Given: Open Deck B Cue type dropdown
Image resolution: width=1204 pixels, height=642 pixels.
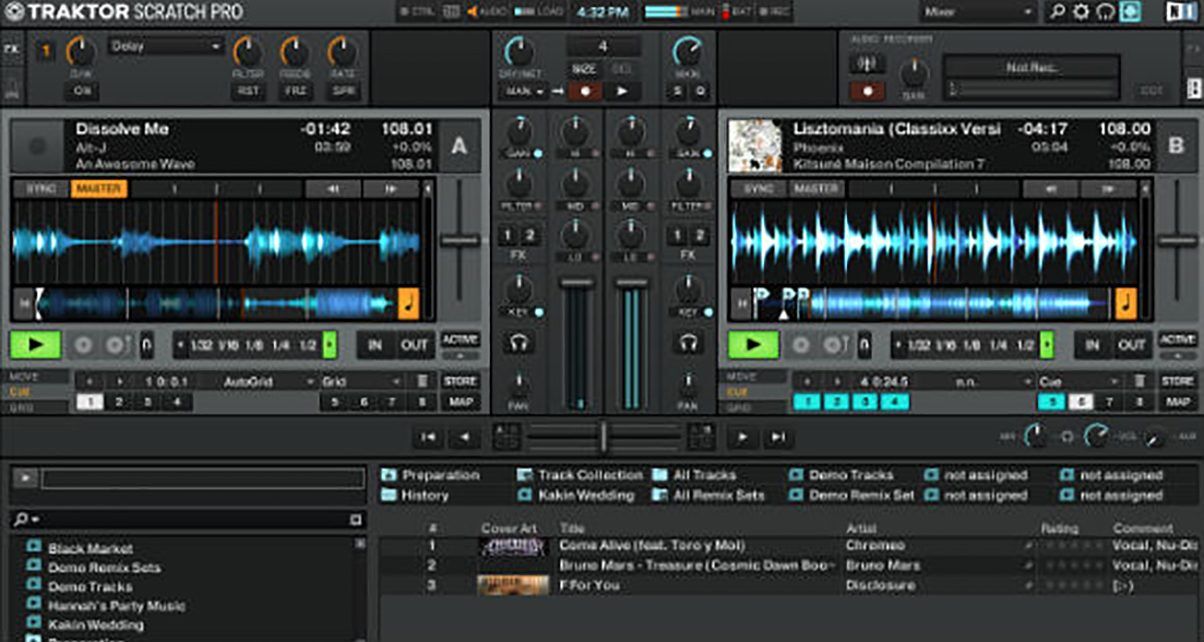Looking at the screenshot, I should coord(1079,381).
